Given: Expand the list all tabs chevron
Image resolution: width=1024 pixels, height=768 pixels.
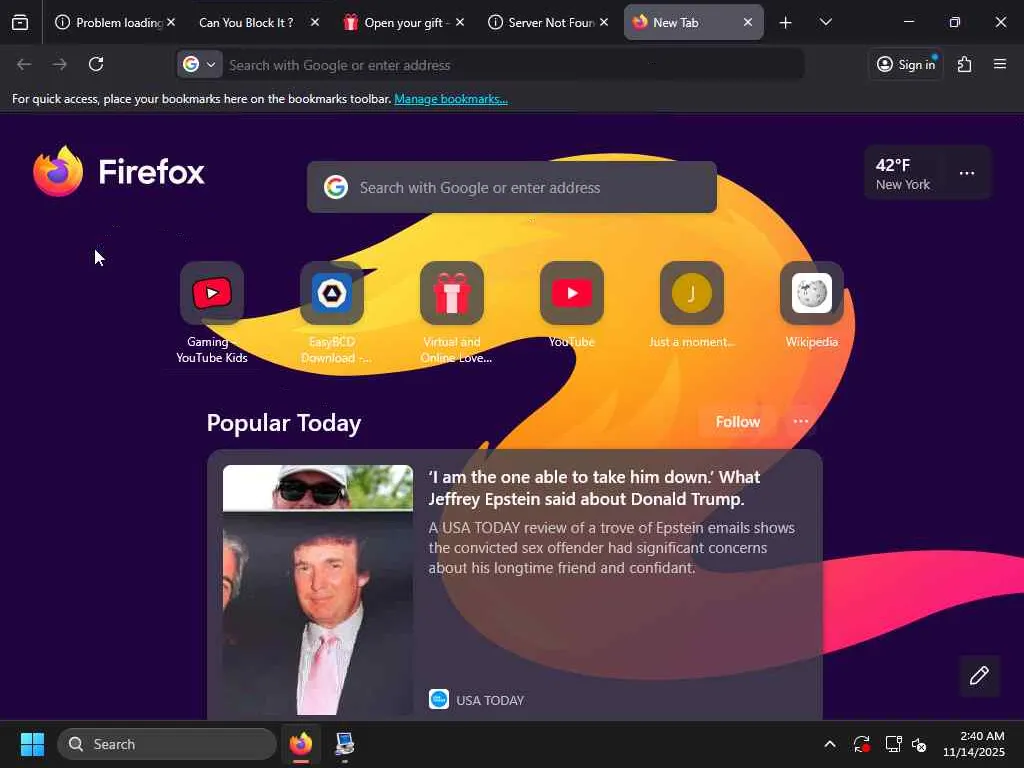Looking at the screenshot, I should [825, 23].
